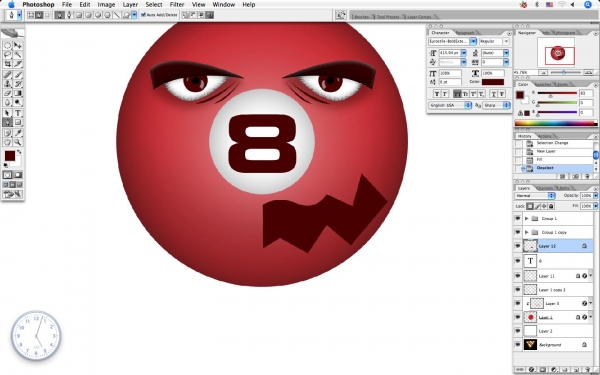Viewport: 600px width, 375px height.
Task: Open the layer blending mode dropdown
Action: [535, 196]
